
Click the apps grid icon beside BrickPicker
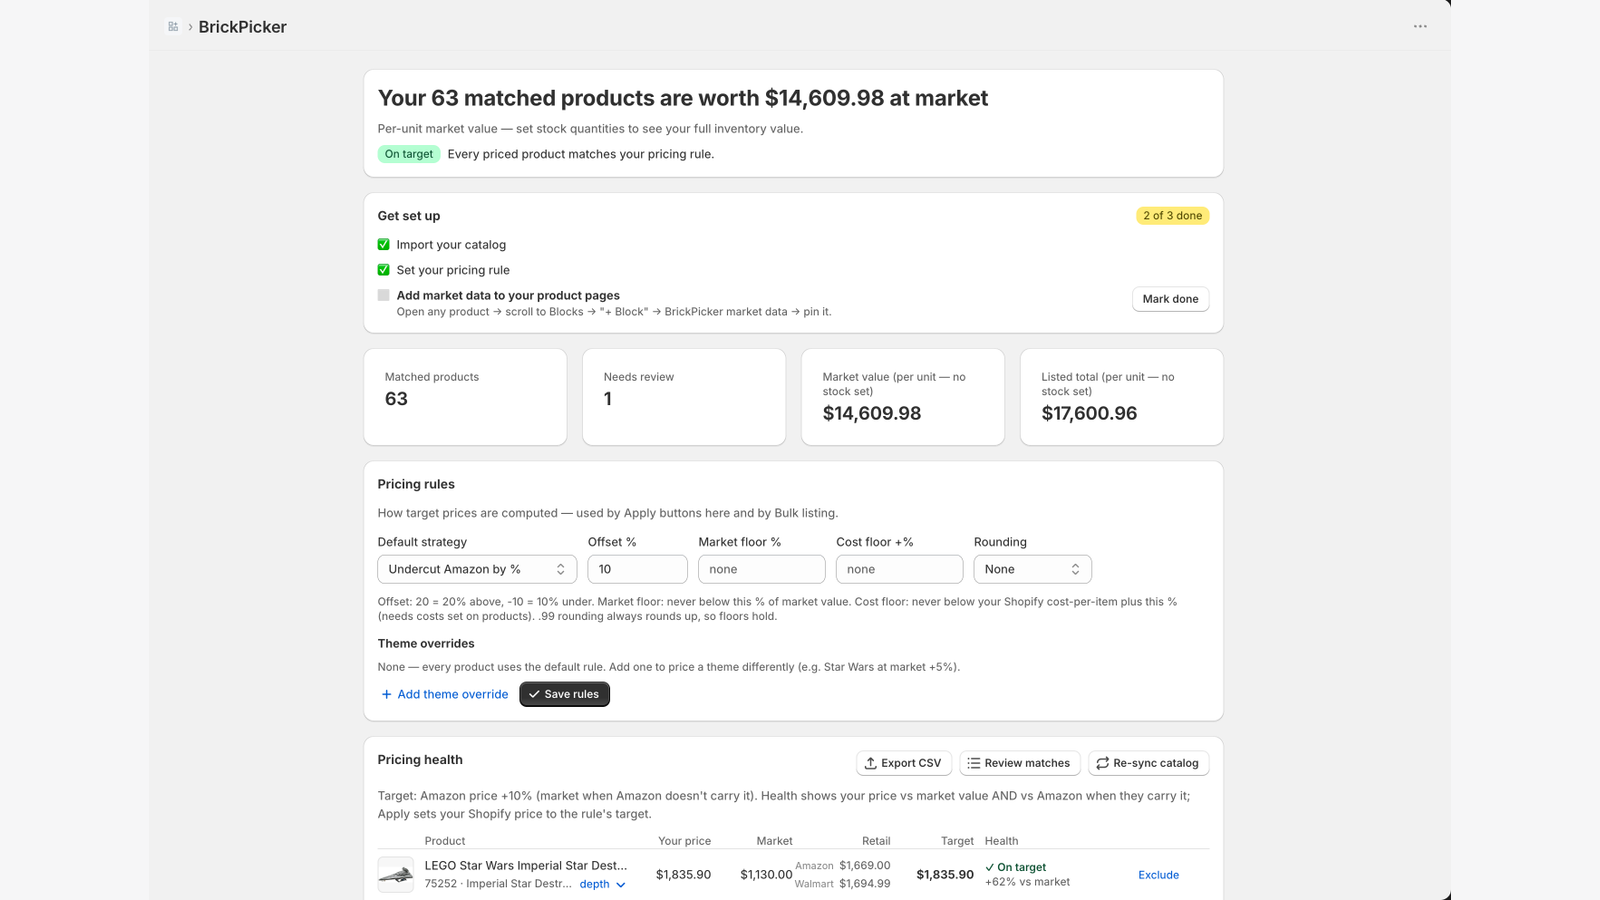[173, 27]
